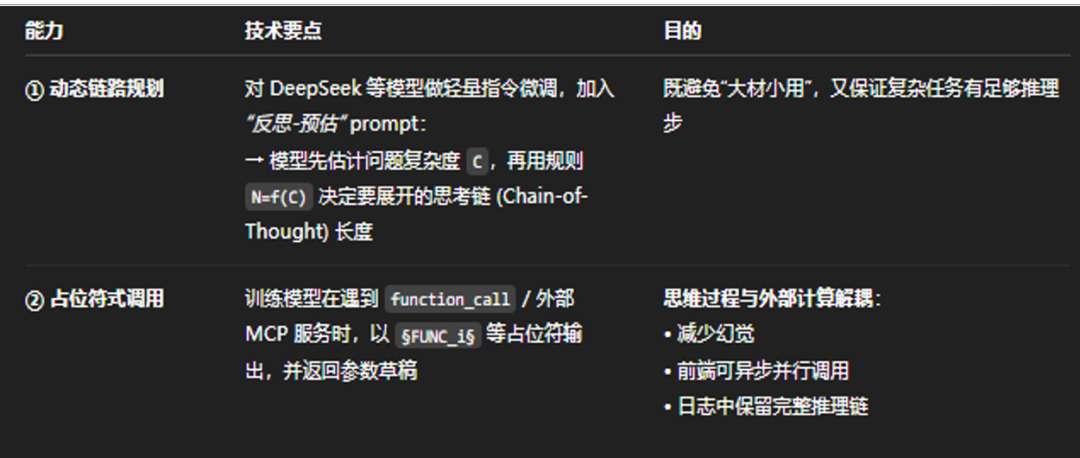Image resolution: width=1080 pixels, height=458 pixels.
Task: Click the Chain-of-Thought text
Action: 416,214
